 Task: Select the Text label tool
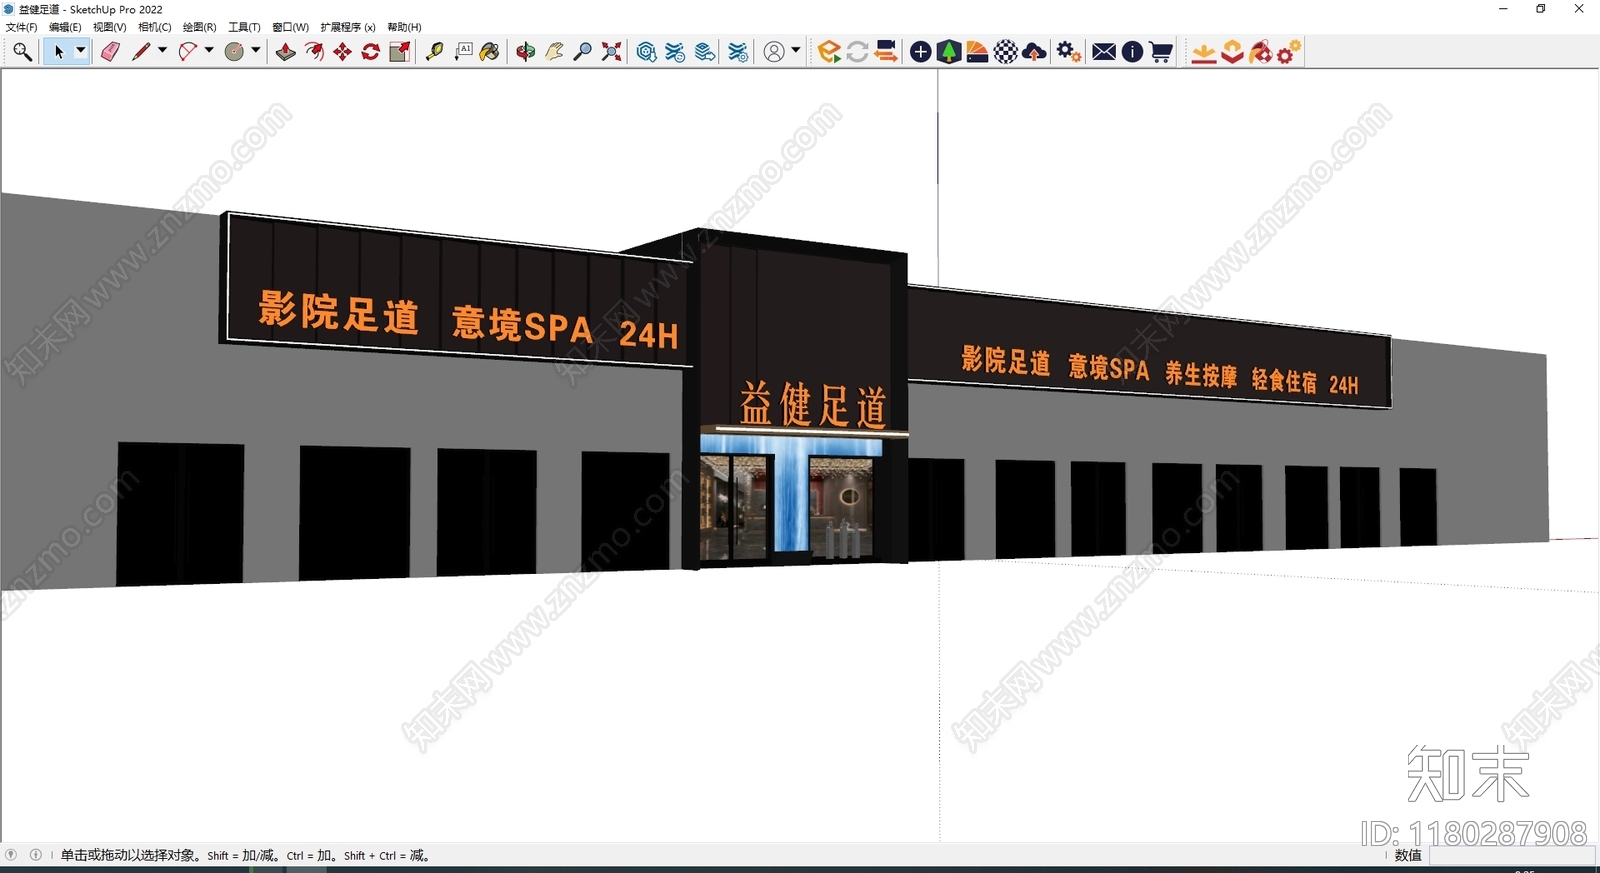pos(463,52)
